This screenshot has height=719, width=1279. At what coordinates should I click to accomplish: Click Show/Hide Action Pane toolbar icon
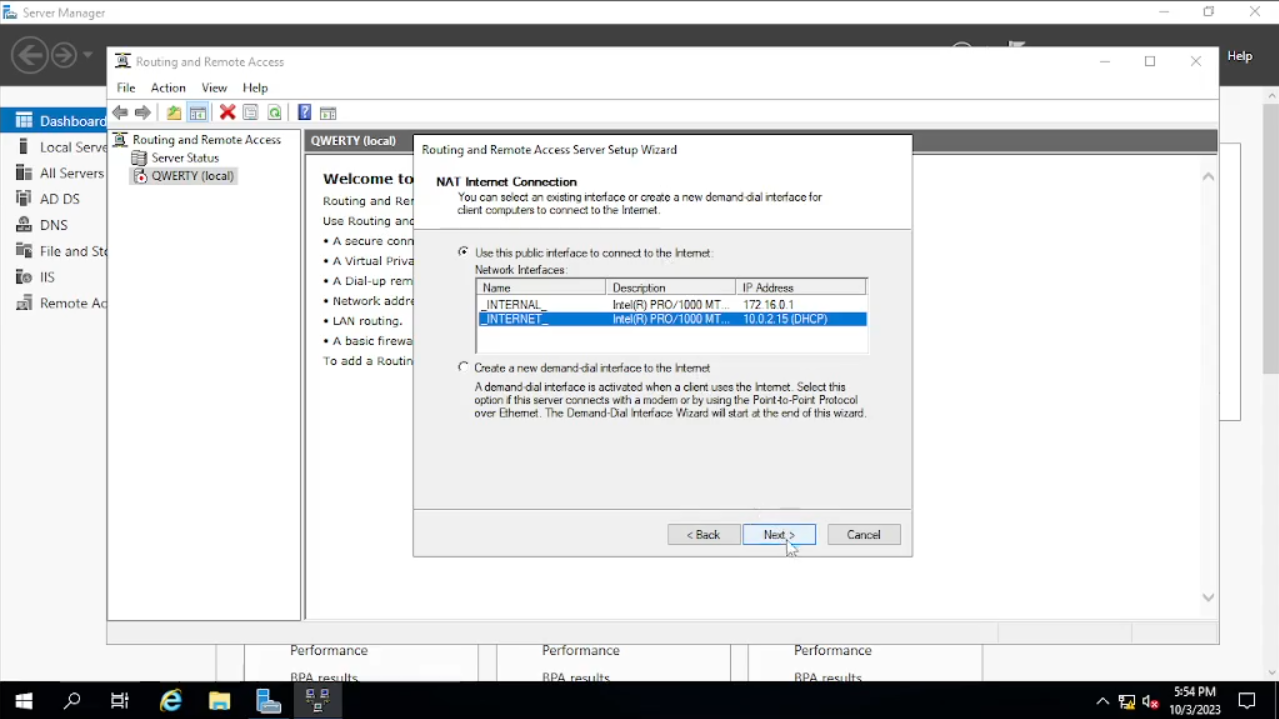[328, 113]
